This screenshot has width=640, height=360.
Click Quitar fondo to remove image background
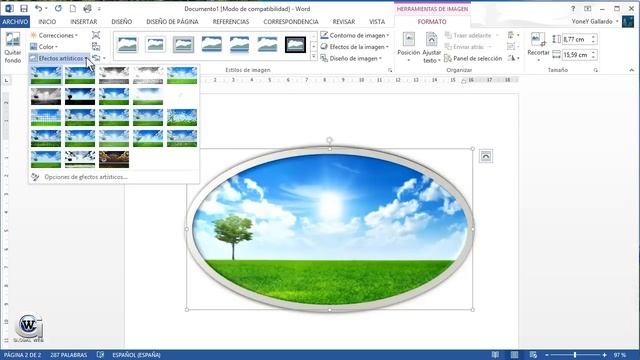coord(13,48)
